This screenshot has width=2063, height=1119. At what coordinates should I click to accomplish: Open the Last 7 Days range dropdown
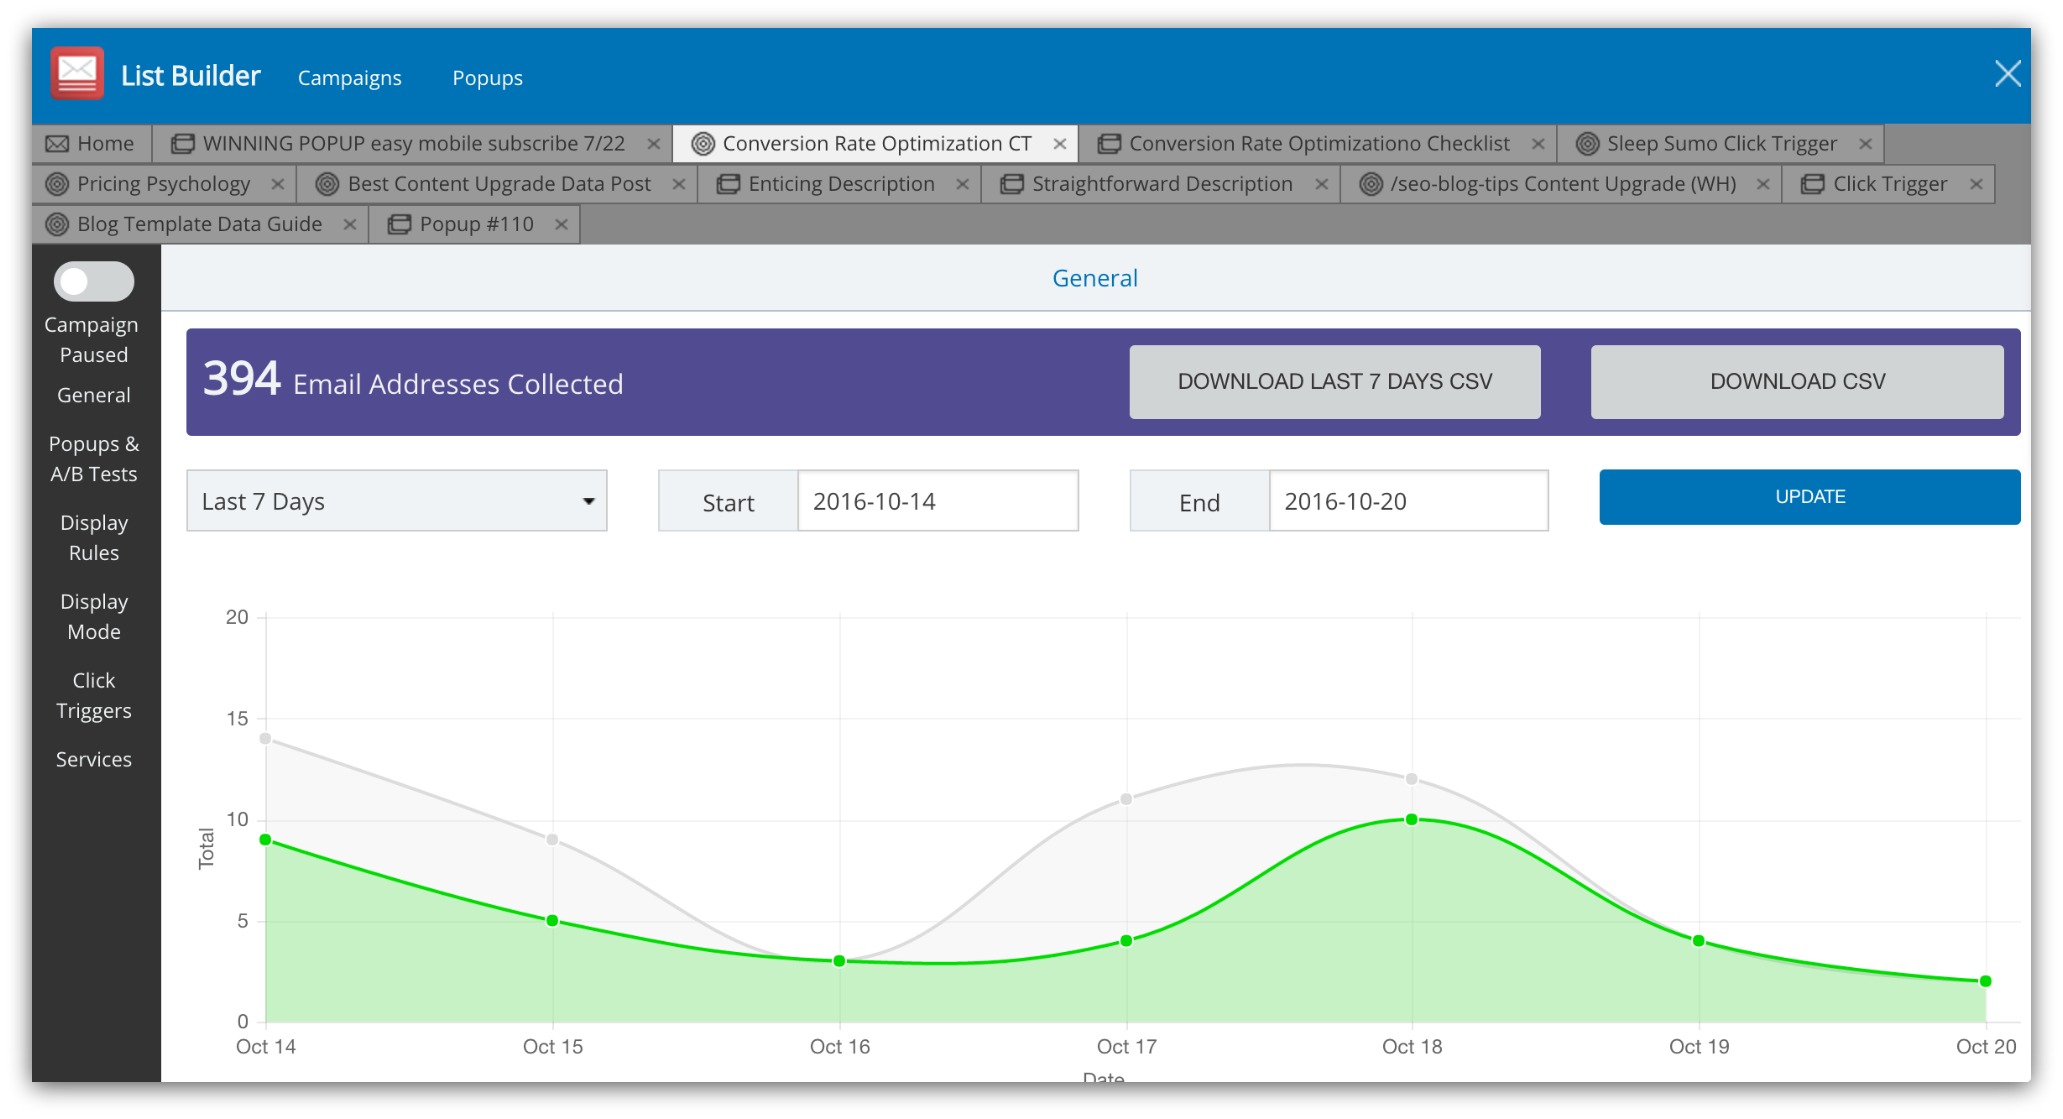tap(396, 501)
